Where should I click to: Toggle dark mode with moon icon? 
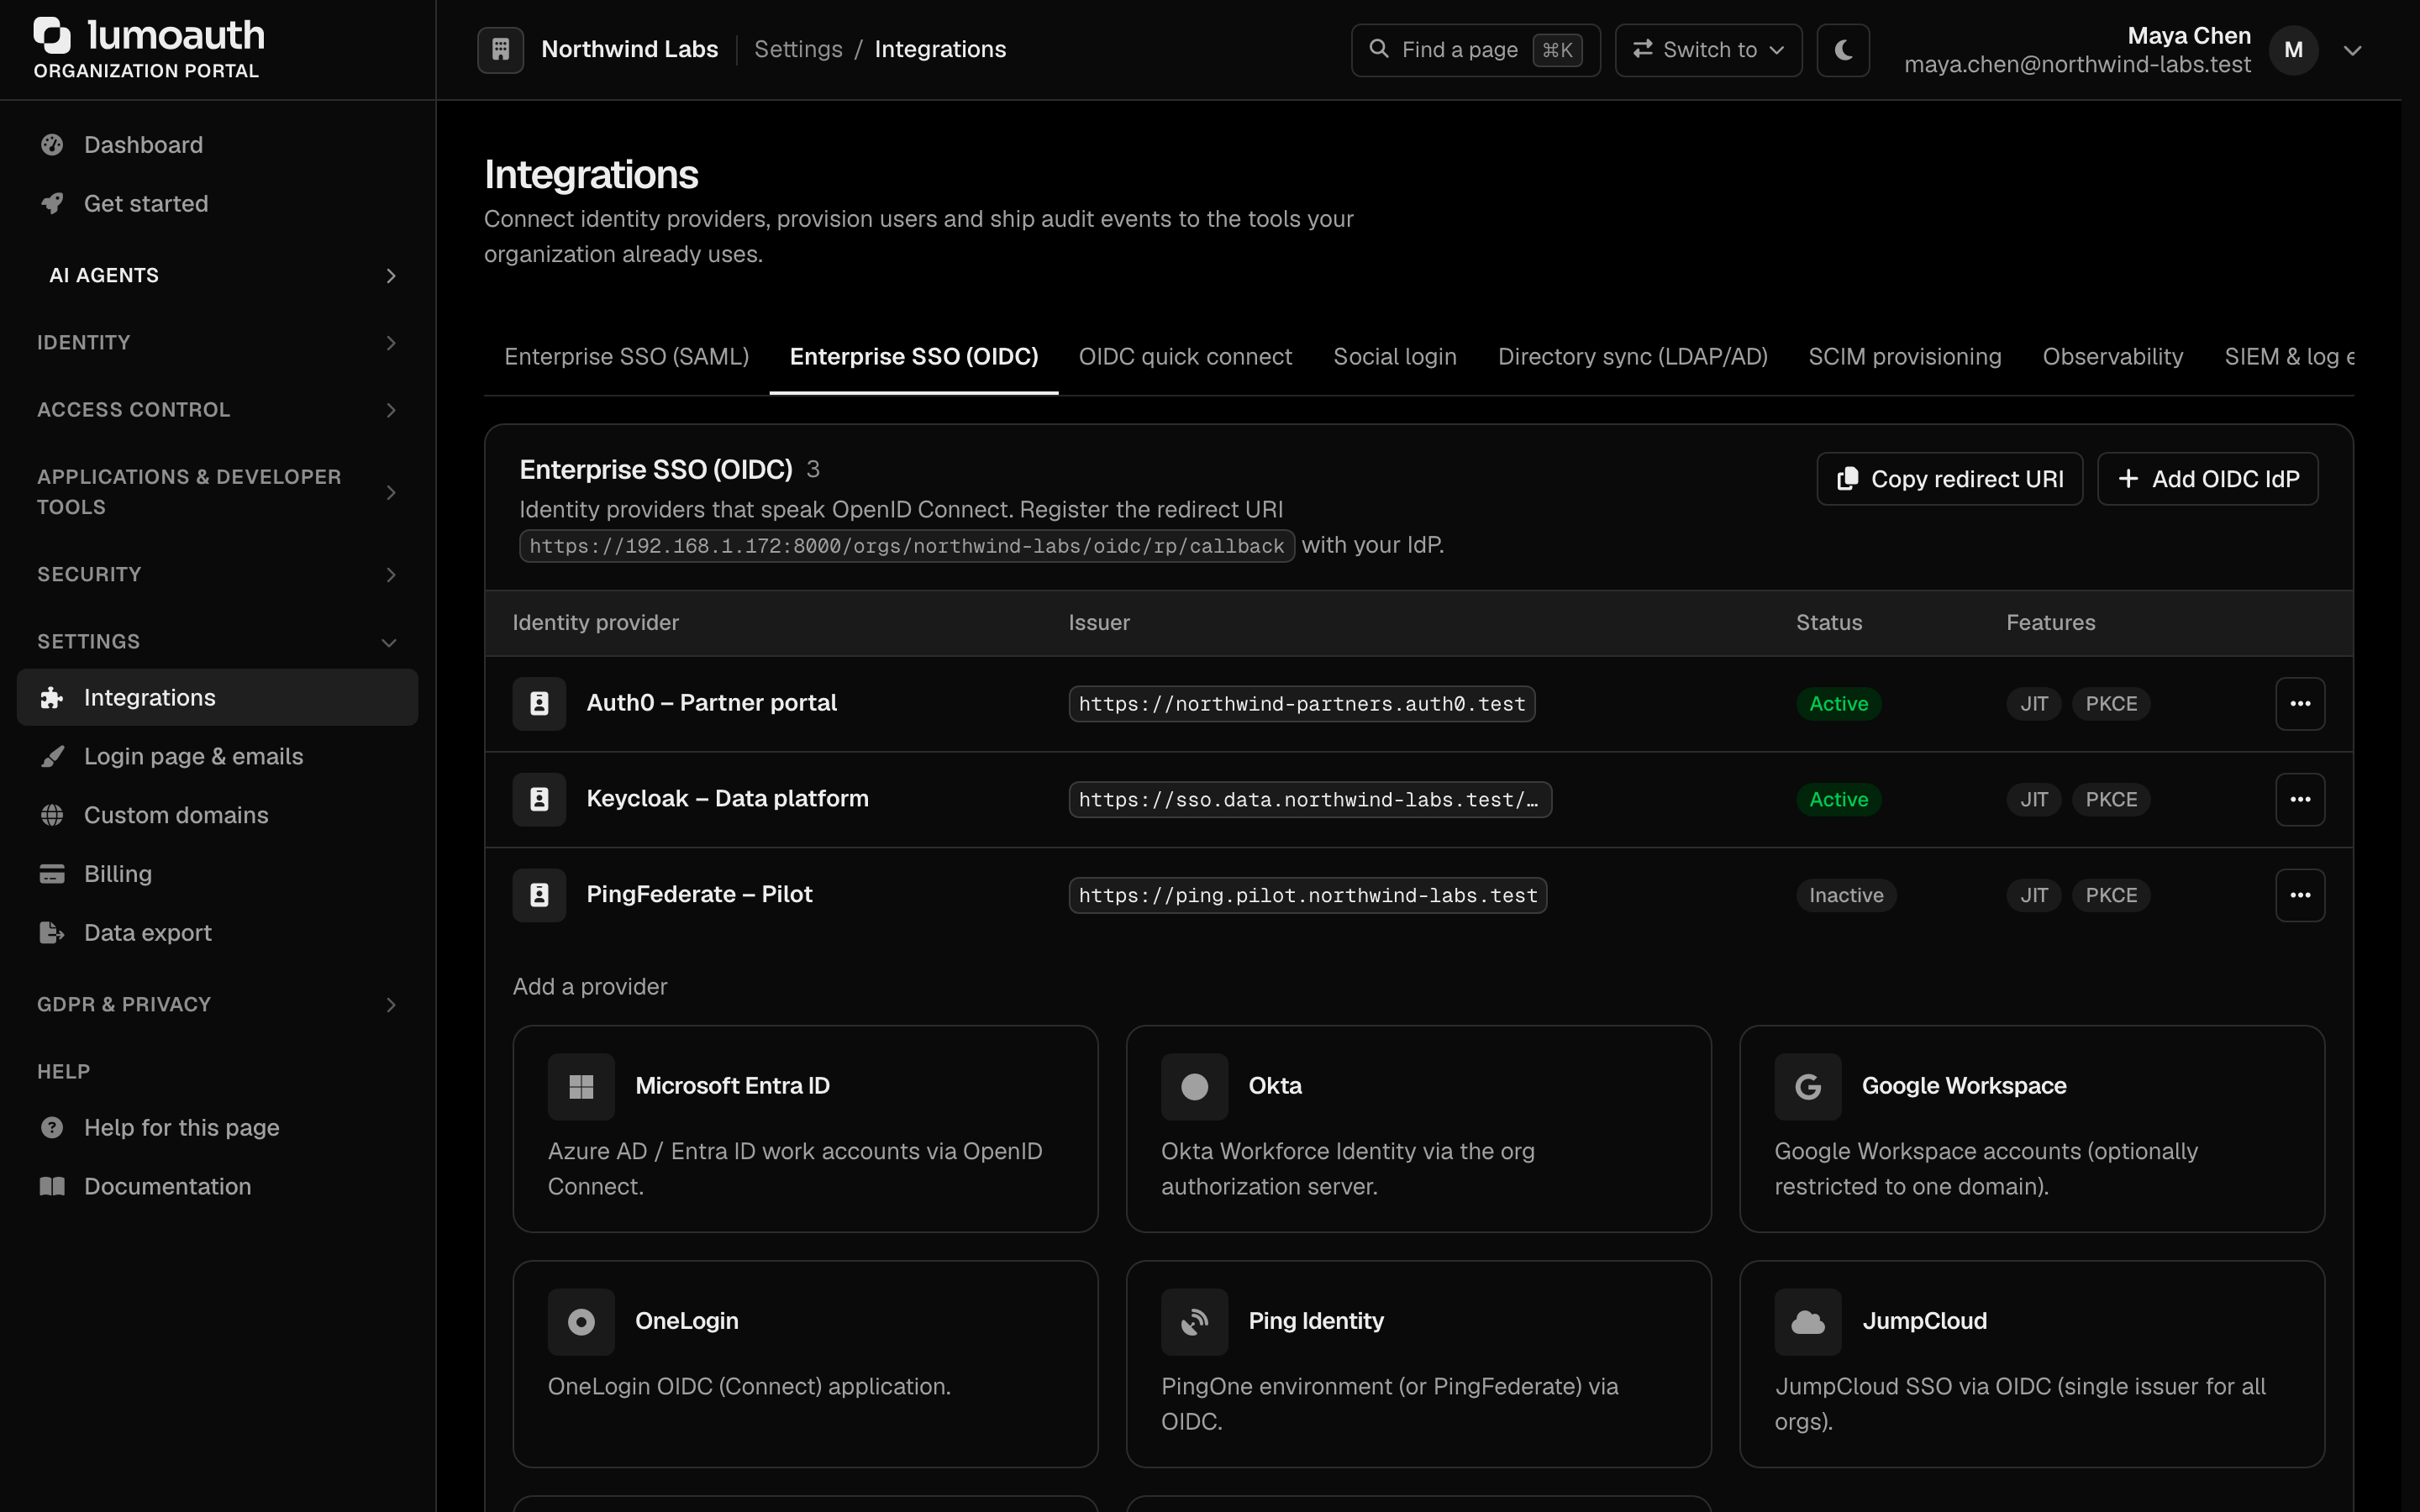pos(1843,49)
